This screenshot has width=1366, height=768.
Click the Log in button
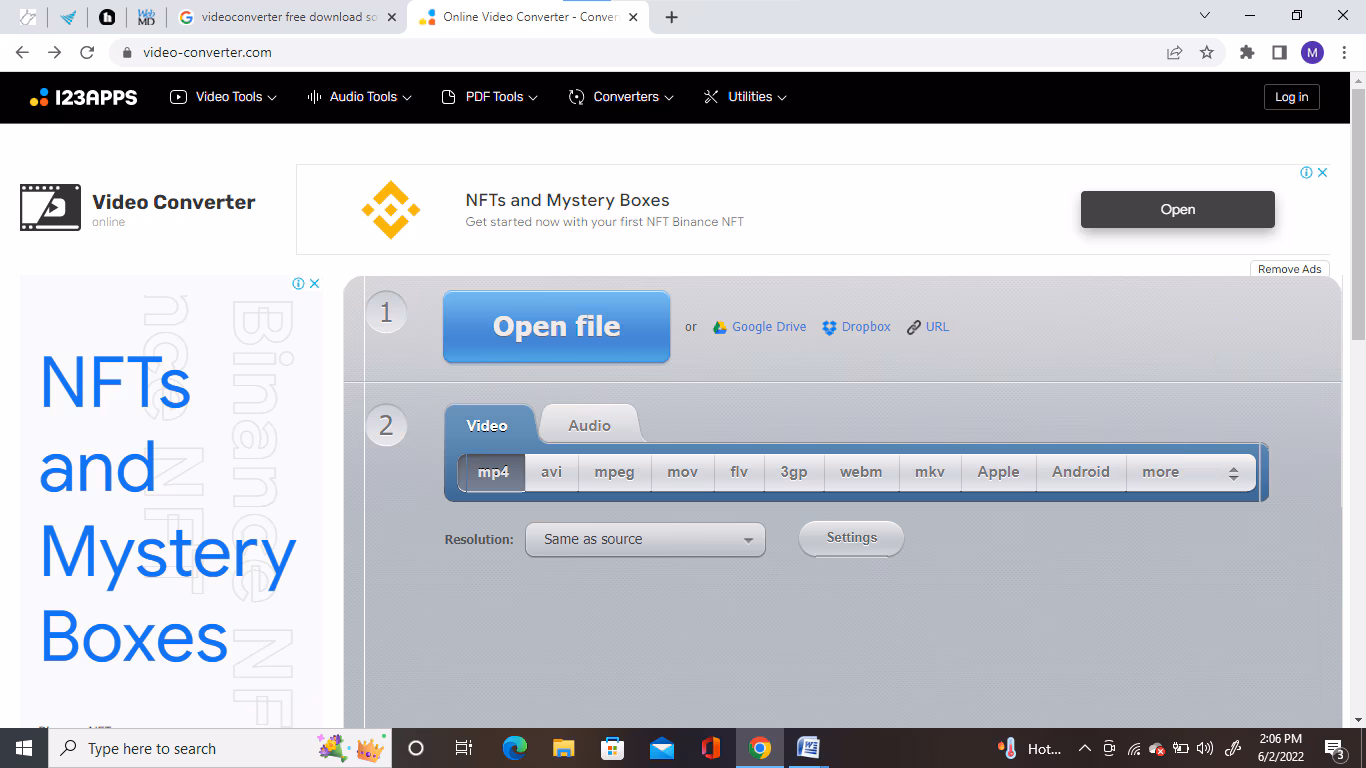pos(1291,97)
